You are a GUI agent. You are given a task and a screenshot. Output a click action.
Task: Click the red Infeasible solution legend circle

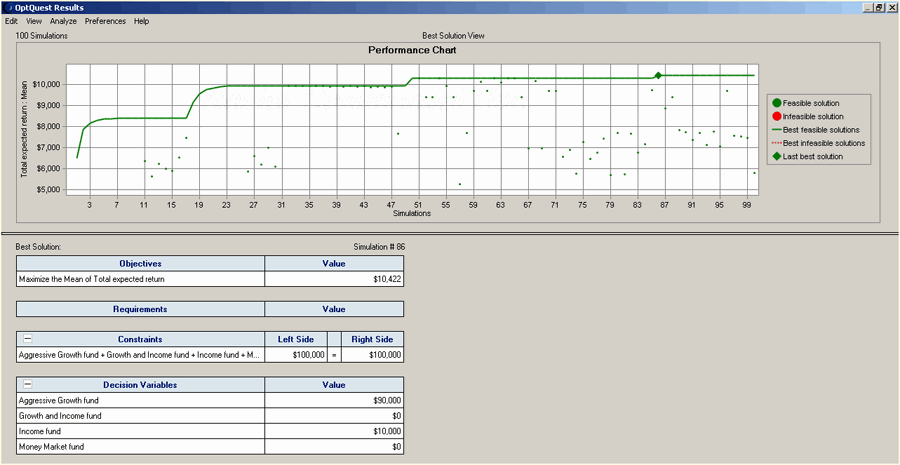776,116
